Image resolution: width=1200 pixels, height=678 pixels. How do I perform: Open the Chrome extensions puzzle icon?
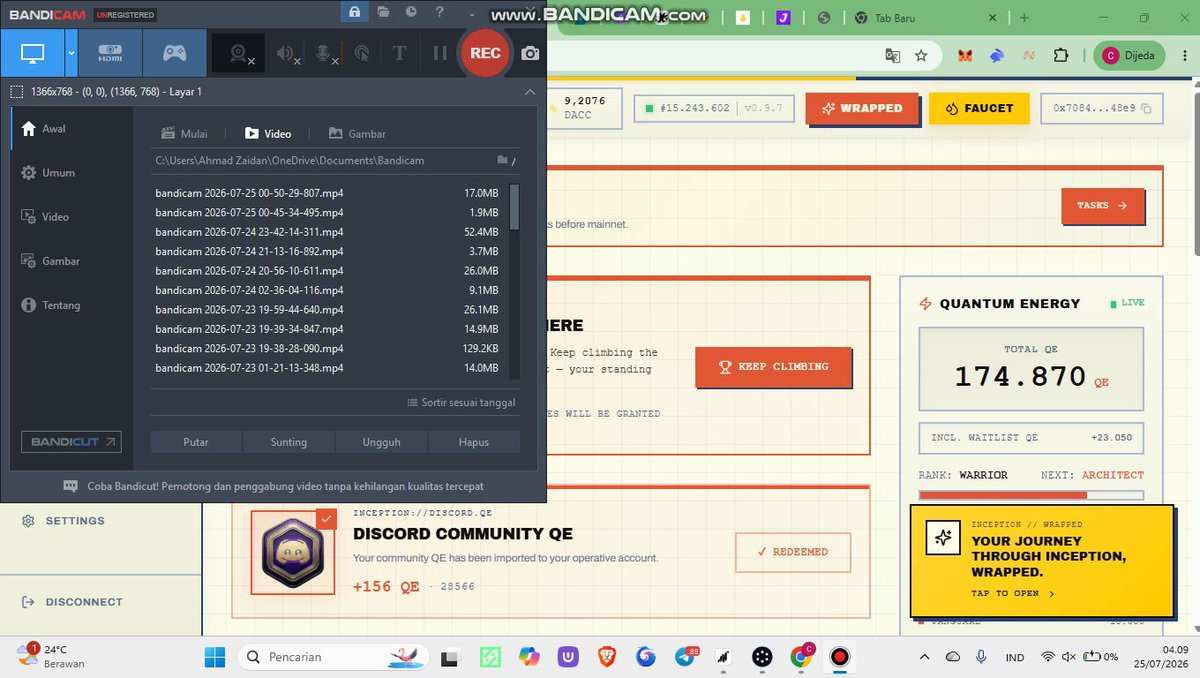[x=1062, y=56]
